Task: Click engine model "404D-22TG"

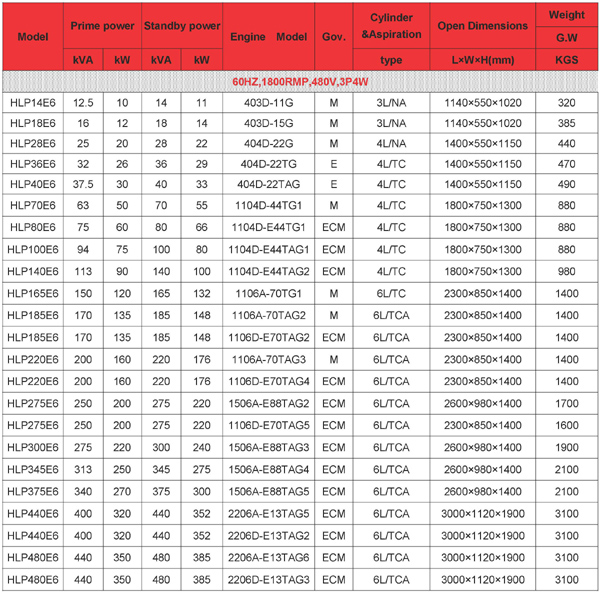Action: 269,164
